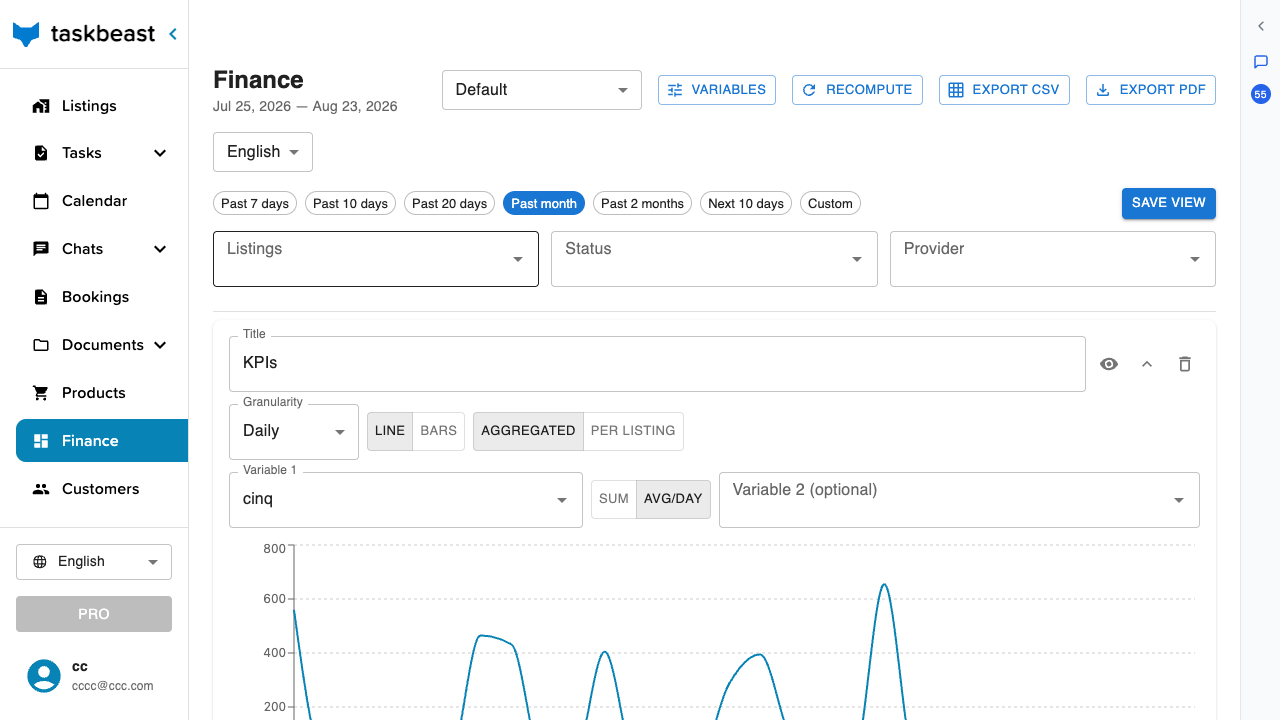1280x720 pixels.
Task: Click the Finance dashboard icon
Action: pos(41,441)
